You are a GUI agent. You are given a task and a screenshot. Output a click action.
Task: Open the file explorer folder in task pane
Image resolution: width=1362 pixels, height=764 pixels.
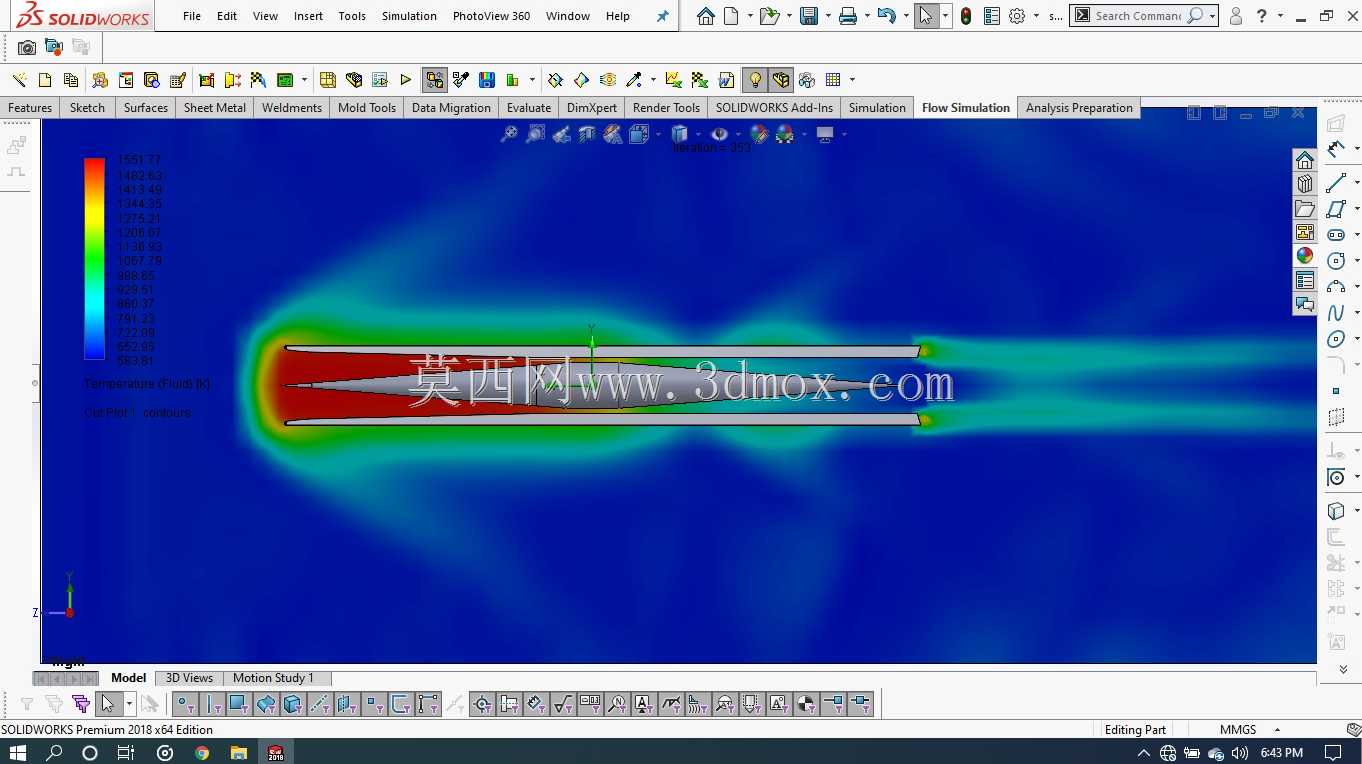(x=1305, y=208)
